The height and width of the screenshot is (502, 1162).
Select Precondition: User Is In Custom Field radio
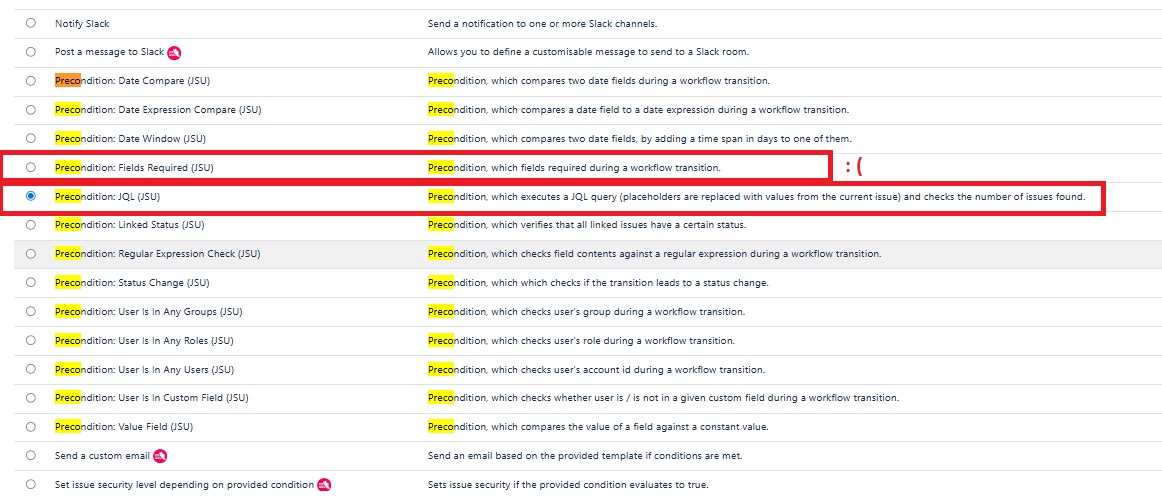pyautogui.click(x=30, y=397)
